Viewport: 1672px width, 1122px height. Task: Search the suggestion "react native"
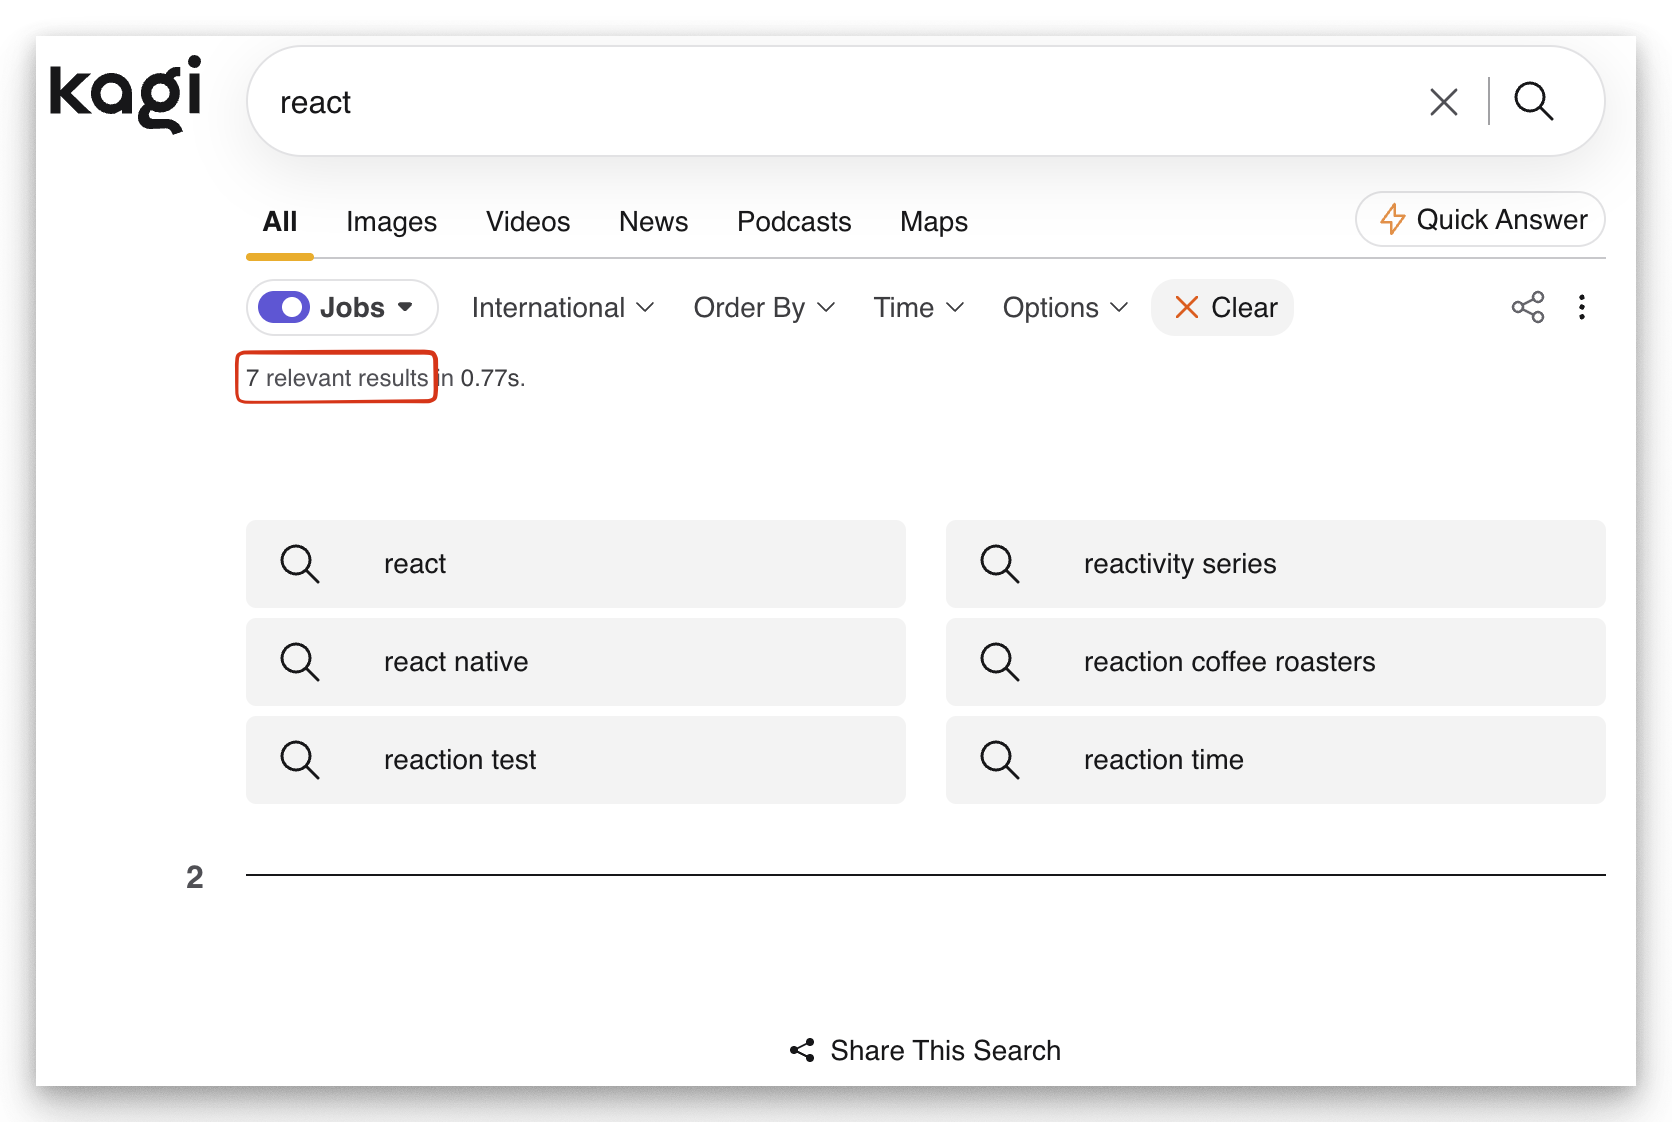[576, 662]
